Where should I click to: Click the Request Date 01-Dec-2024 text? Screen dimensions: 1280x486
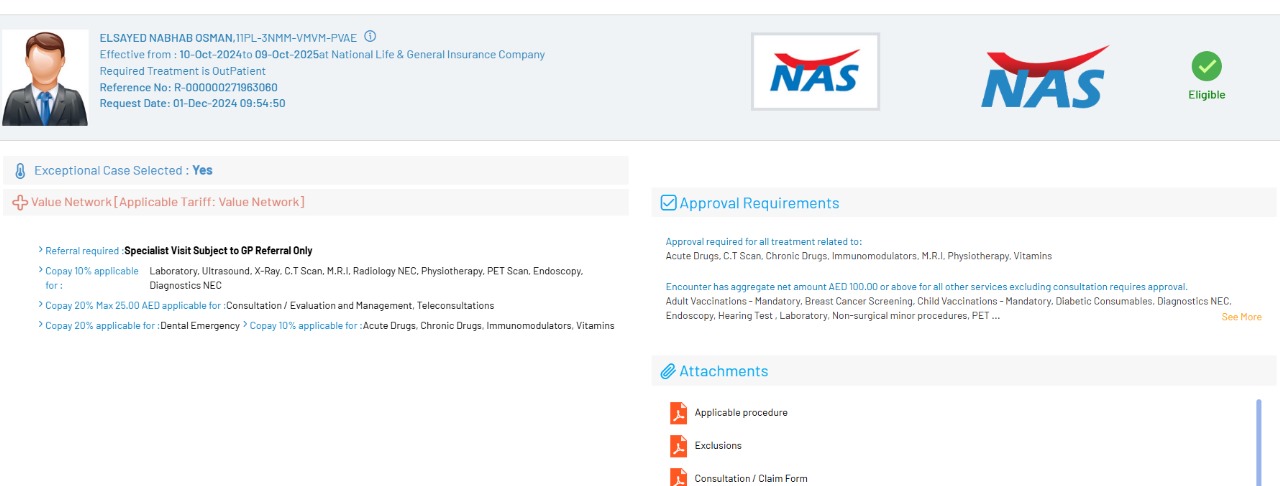pos(193,103)
